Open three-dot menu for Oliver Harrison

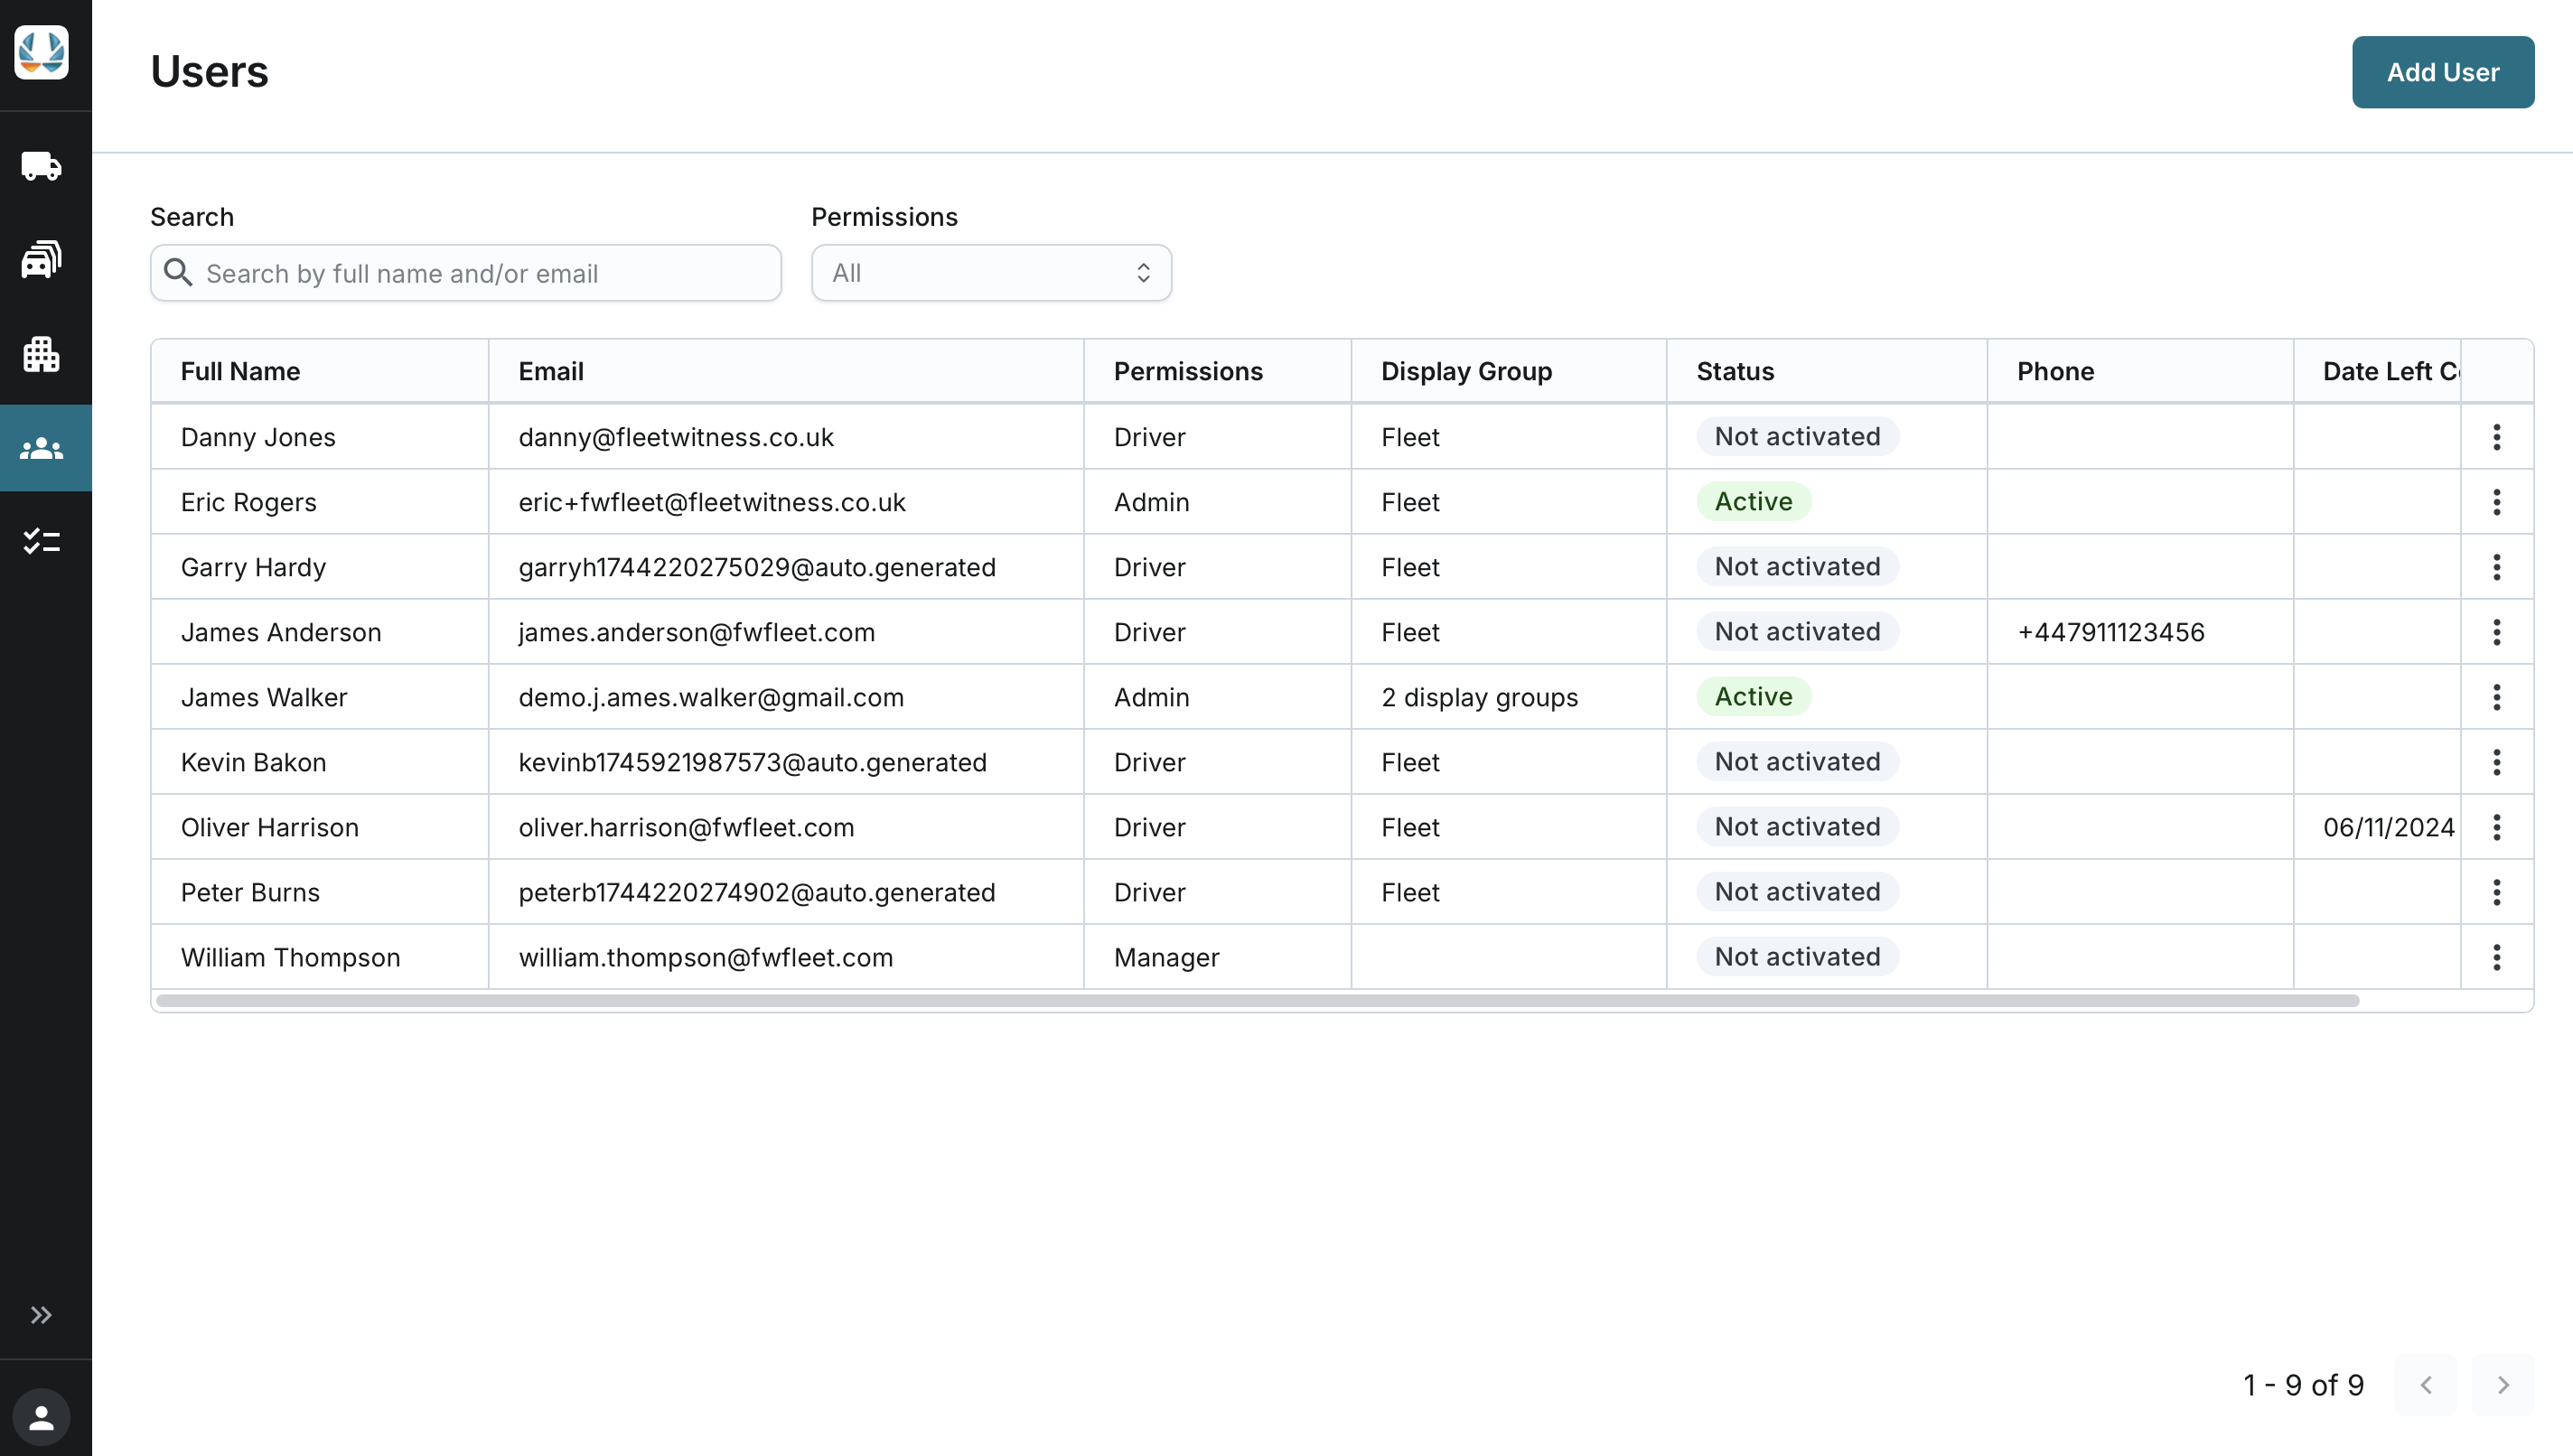(x=2496, y=827)
